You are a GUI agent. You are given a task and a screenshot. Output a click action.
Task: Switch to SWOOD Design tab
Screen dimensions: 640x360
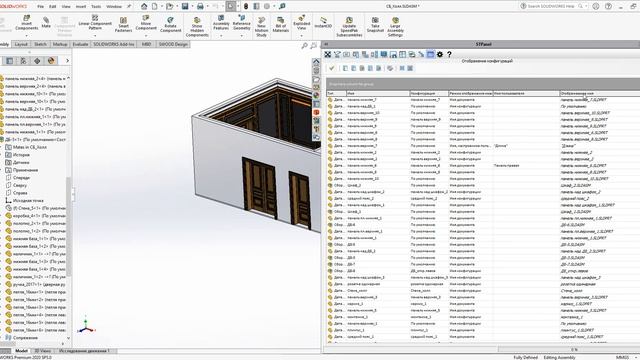[173, 44]
